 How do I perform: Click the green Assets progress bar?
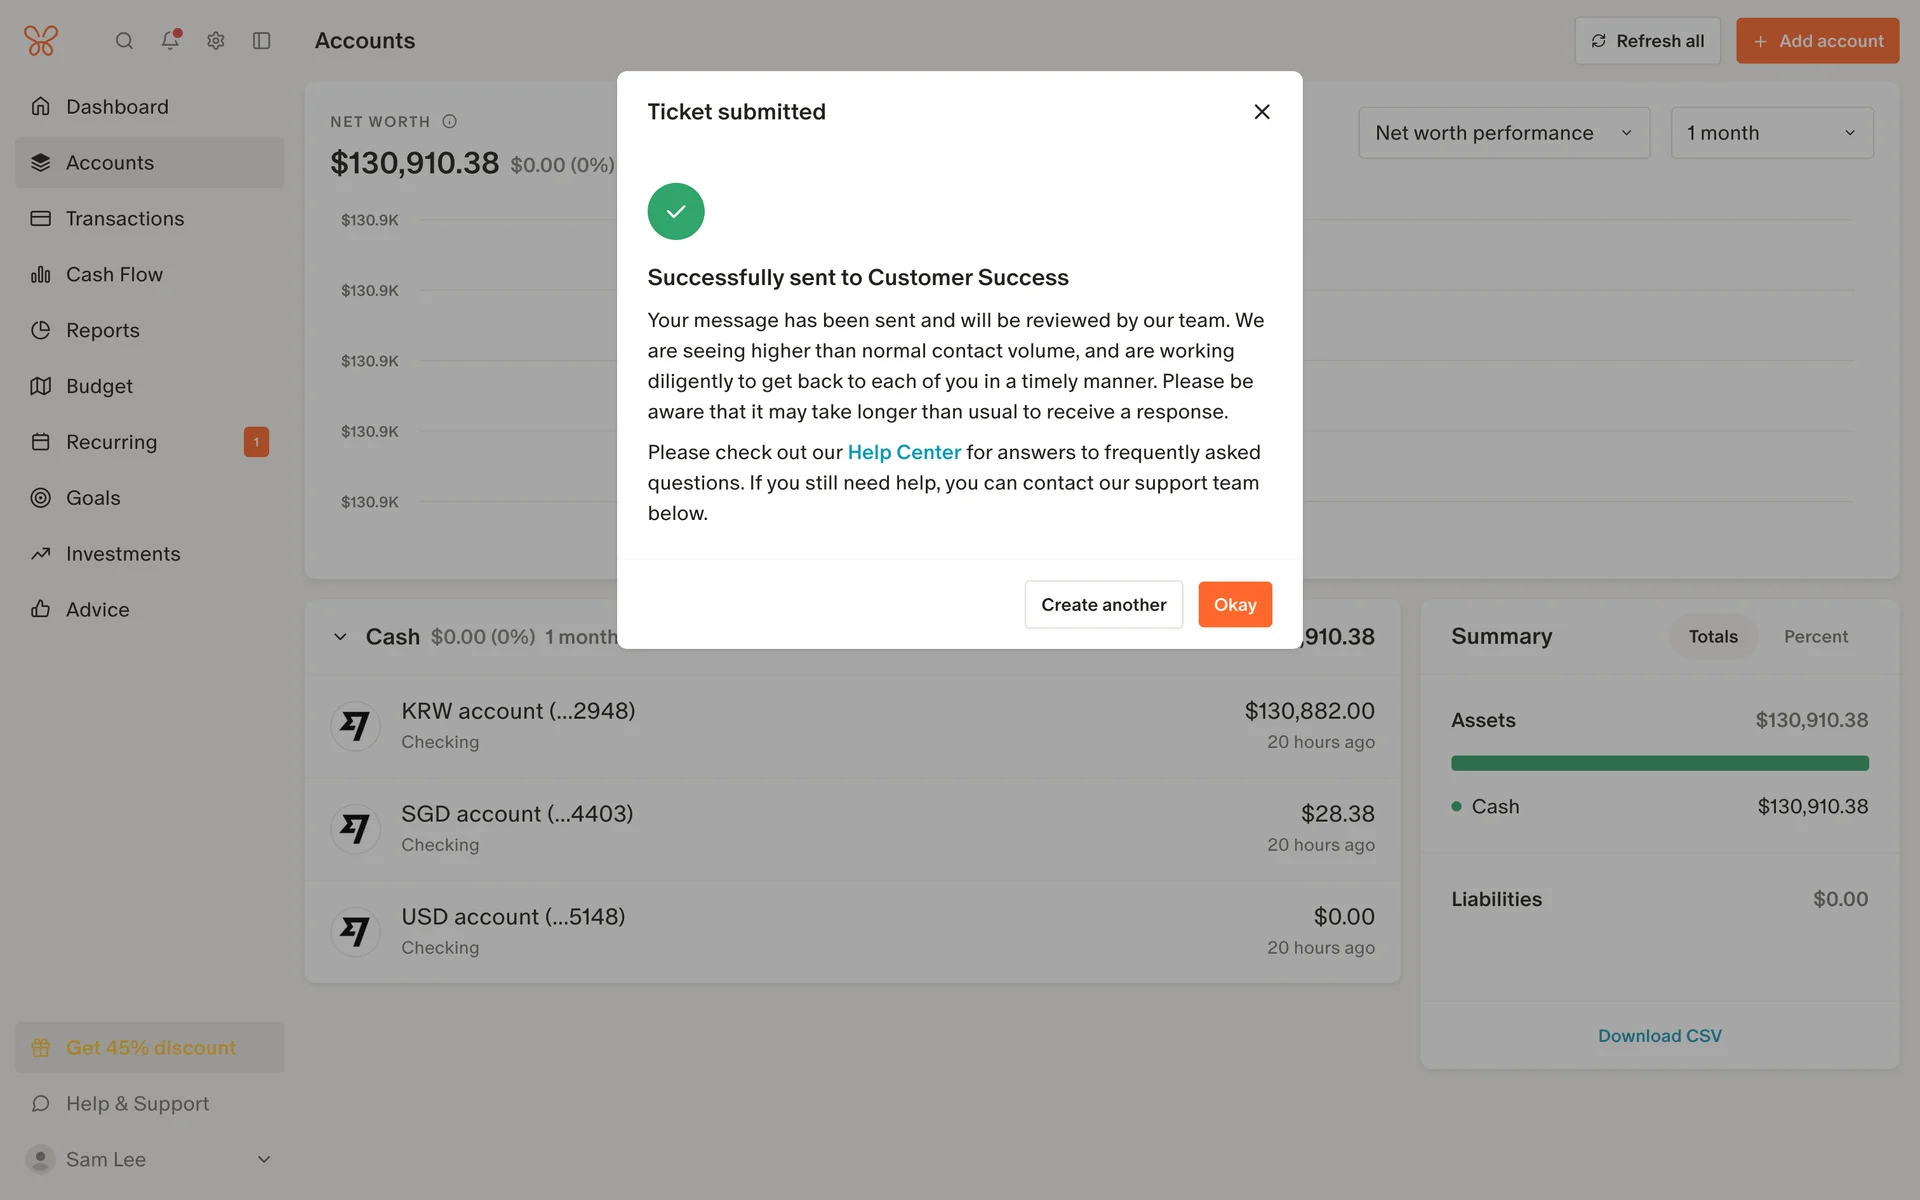(1659, 764)
